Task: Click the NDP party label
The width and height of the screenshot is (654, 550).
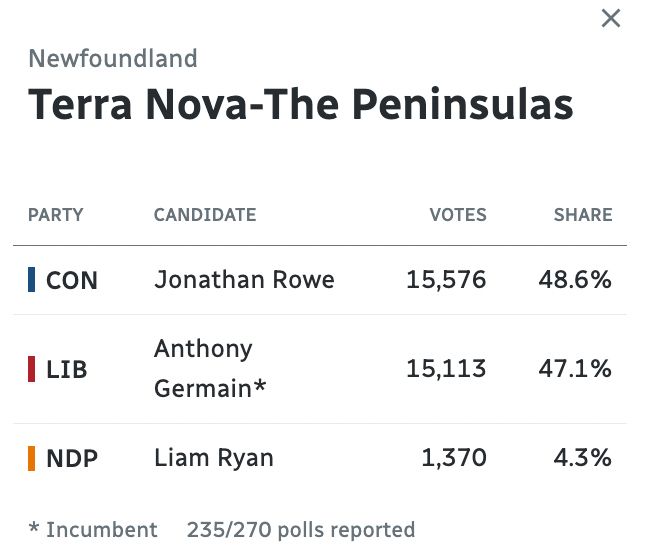Action: pos(72,459)
